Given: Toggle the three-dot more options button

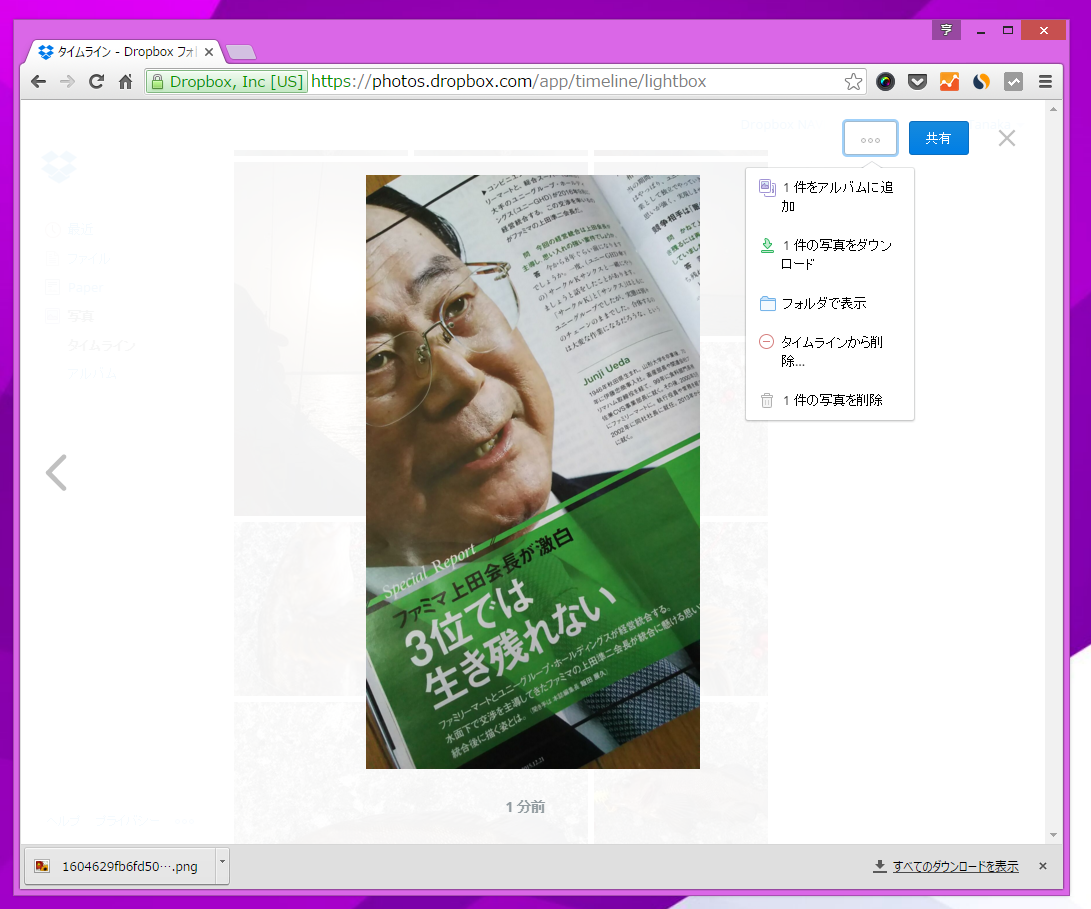Looking at the screenshot, I should tap(870, 138).
